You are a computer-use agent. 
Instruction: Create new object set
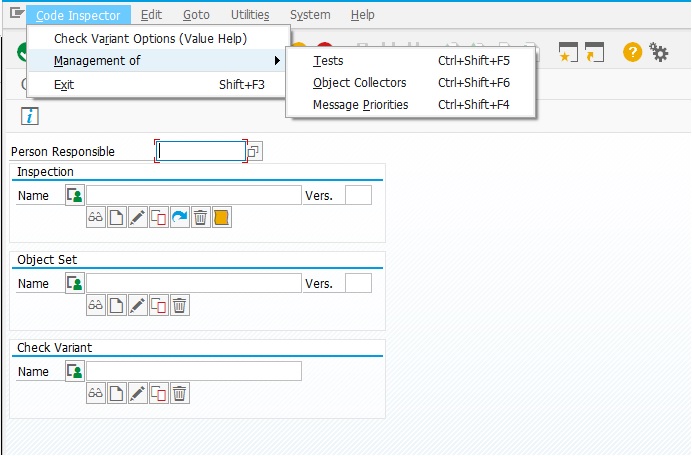(117, 305)
